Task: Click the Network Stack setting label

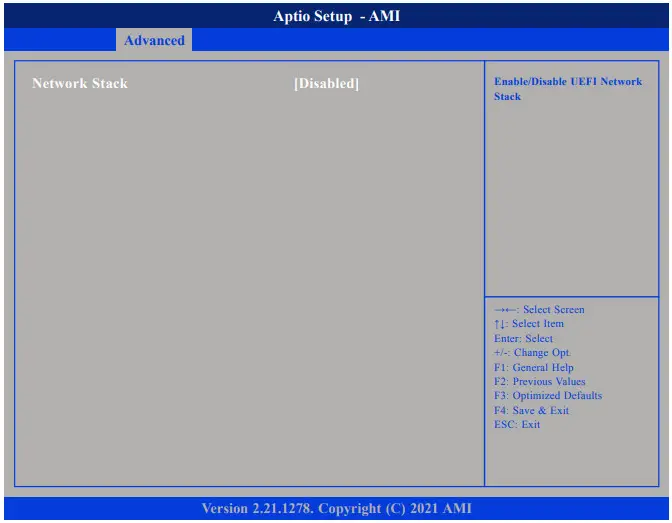Action: pos(80,83)
